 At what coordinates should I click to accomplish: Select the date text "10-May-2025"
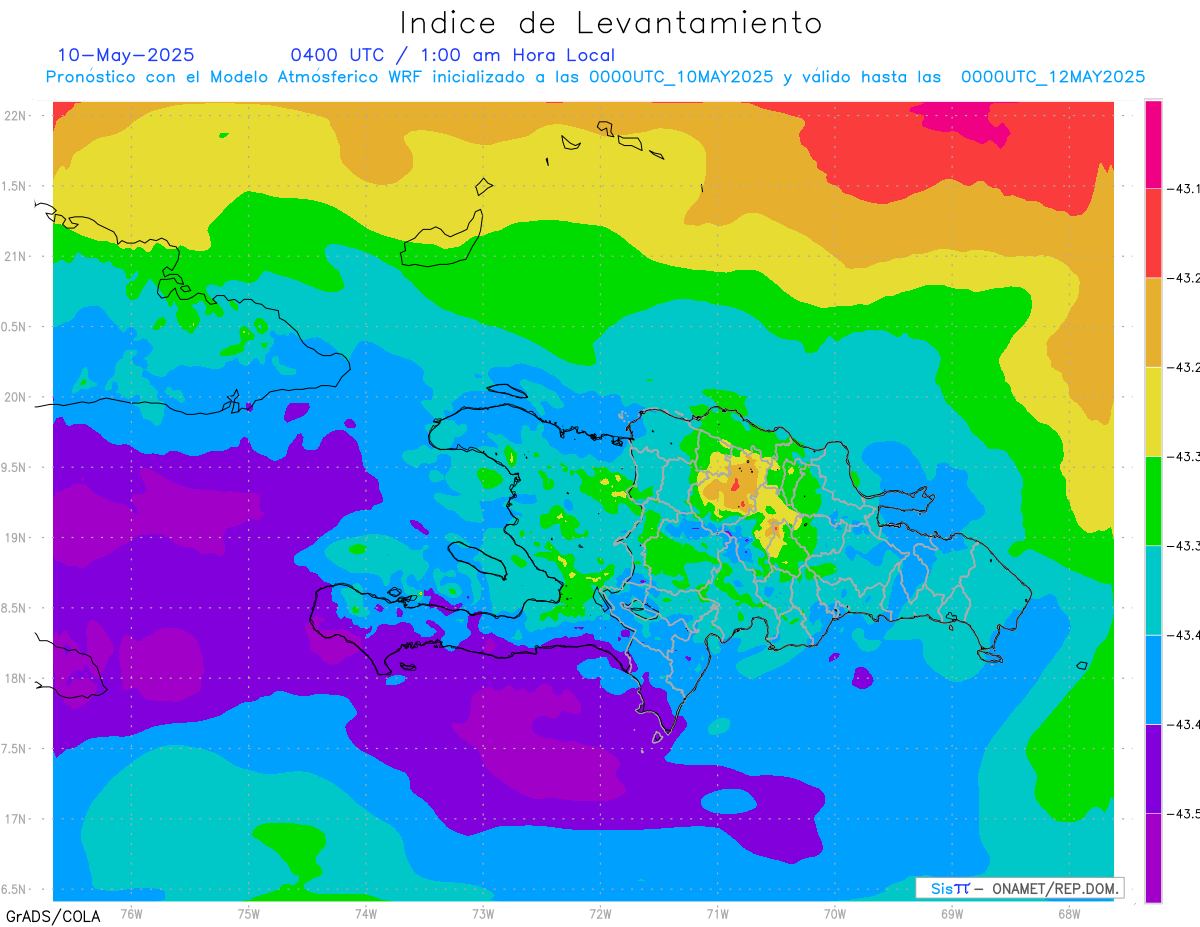[126, 55]
